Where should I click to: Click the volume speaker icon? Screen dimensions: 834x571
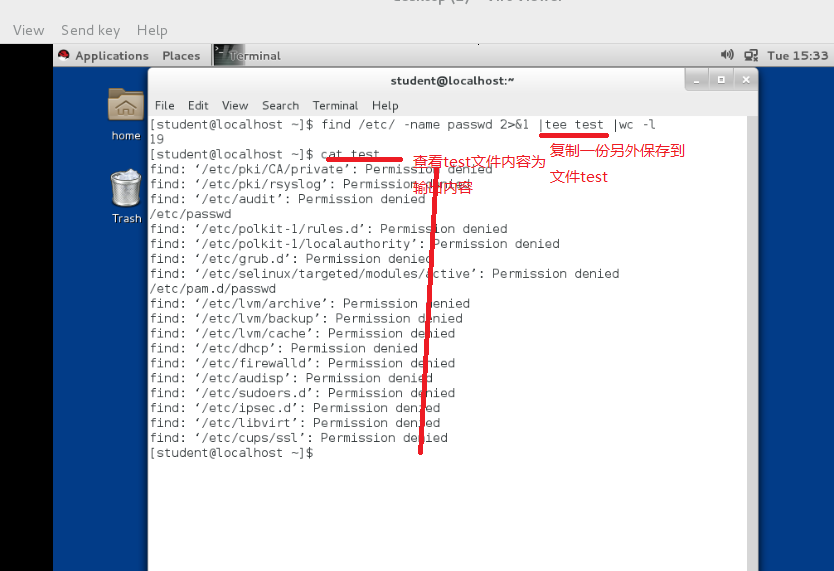tap(727, 55)
